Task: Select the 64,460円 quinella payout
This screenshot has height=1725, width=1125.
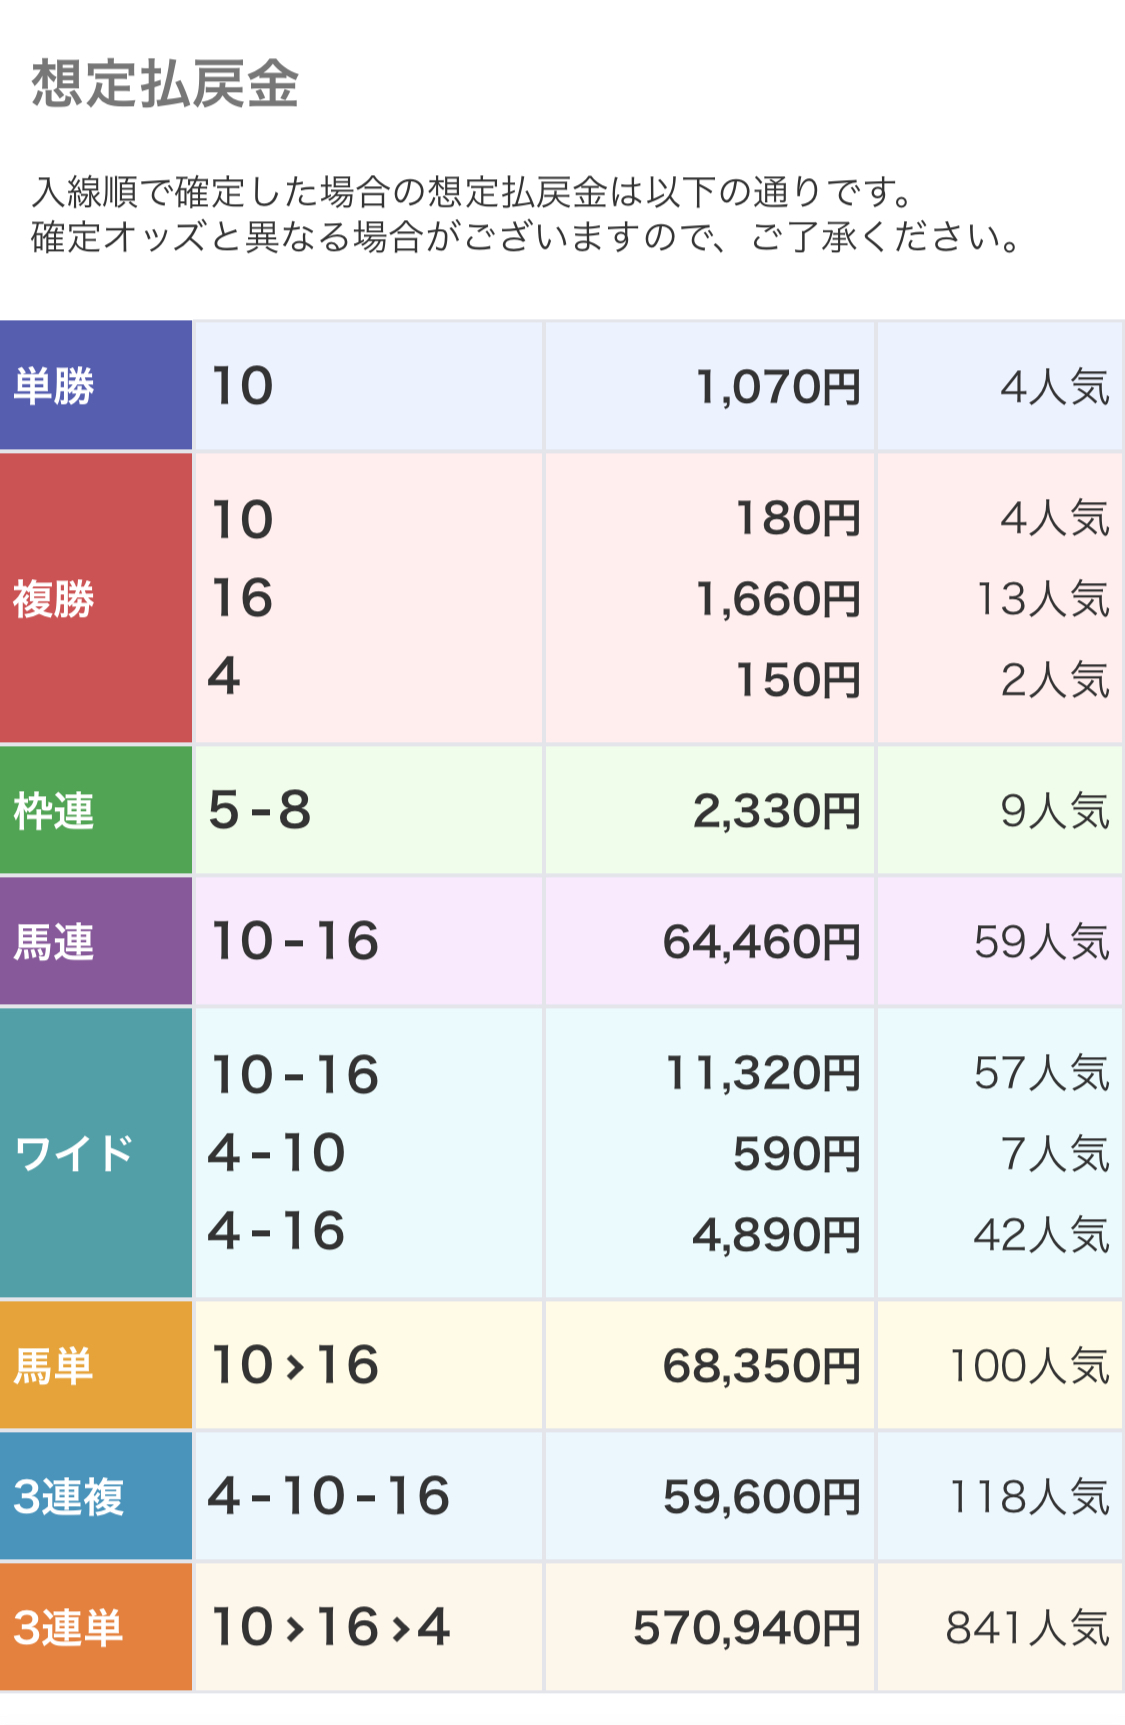Action: 761,942
